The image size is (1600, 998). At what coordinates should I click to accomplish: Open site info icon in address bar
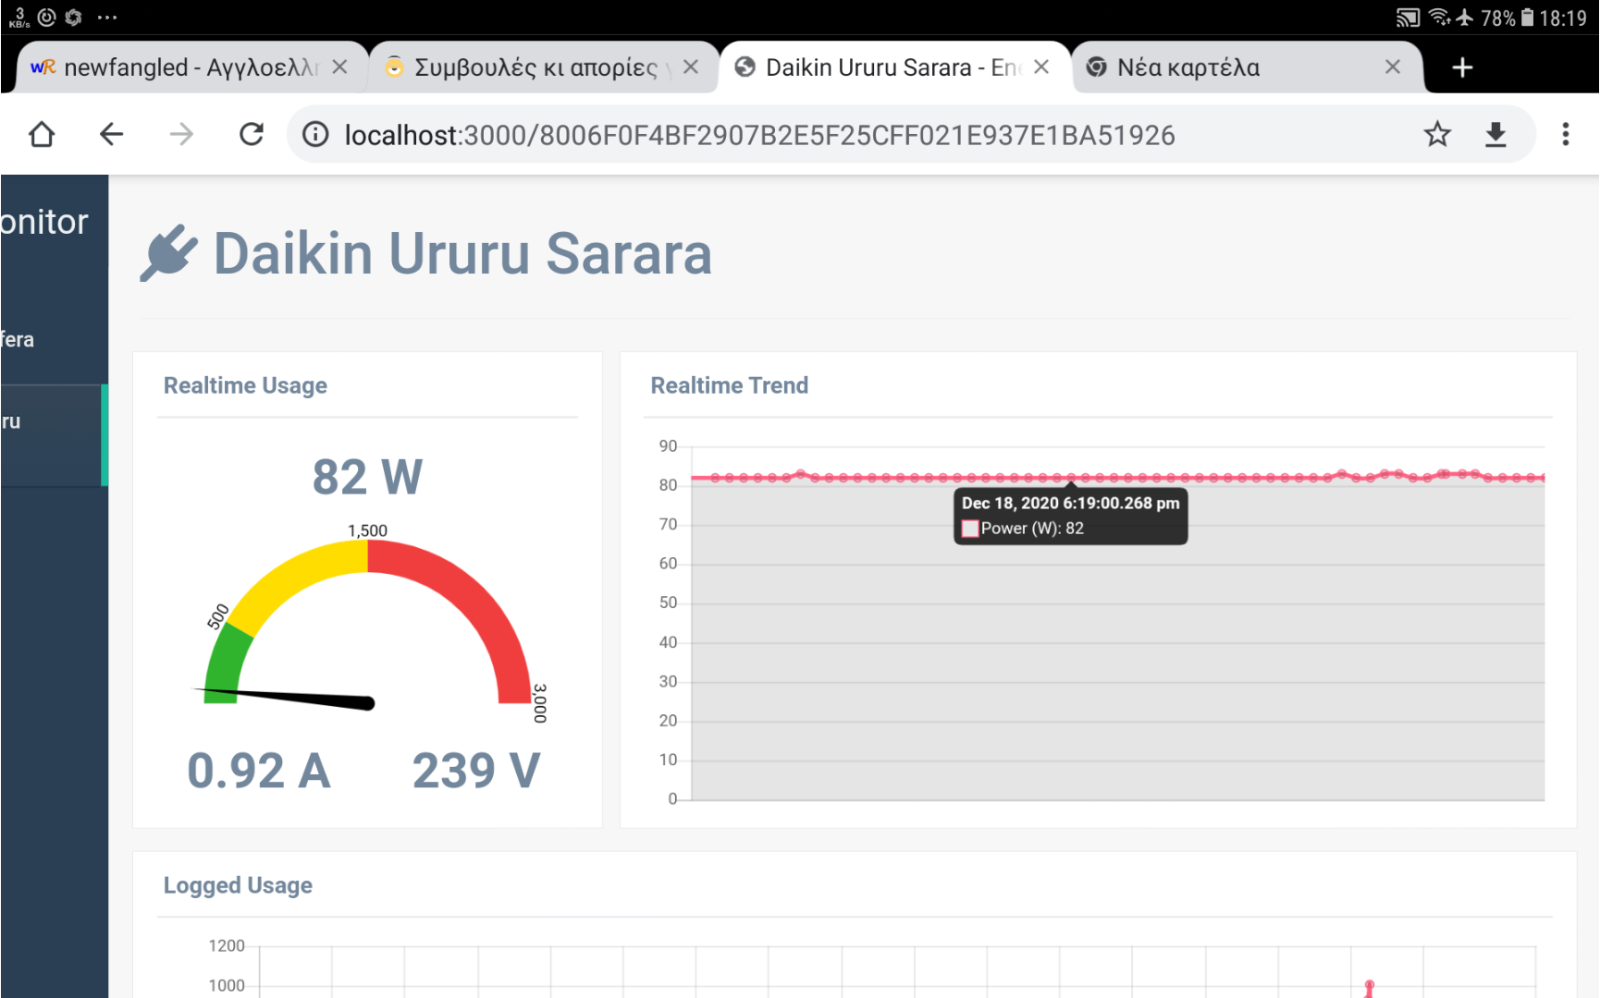click(315, 134)
